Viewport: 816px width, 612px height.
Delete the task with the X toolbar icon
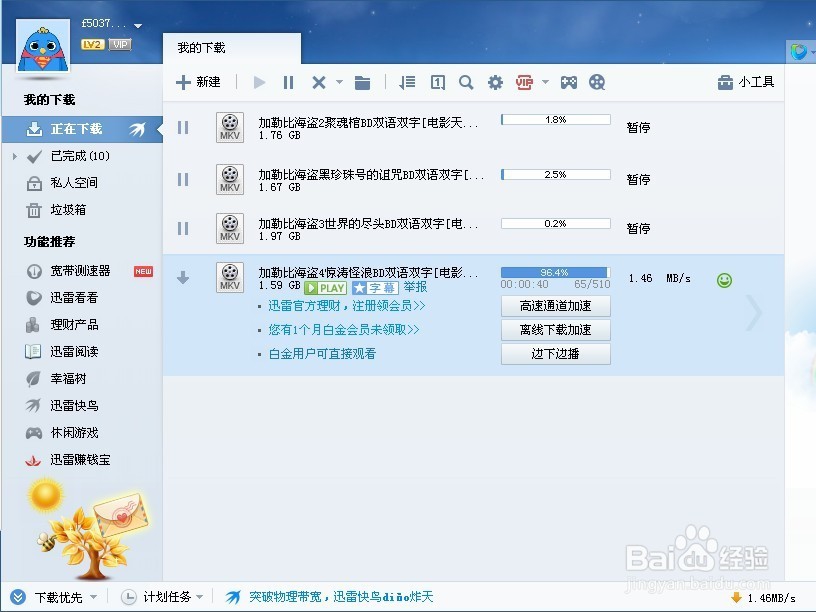pyautogui.click(x=318, y=82)
